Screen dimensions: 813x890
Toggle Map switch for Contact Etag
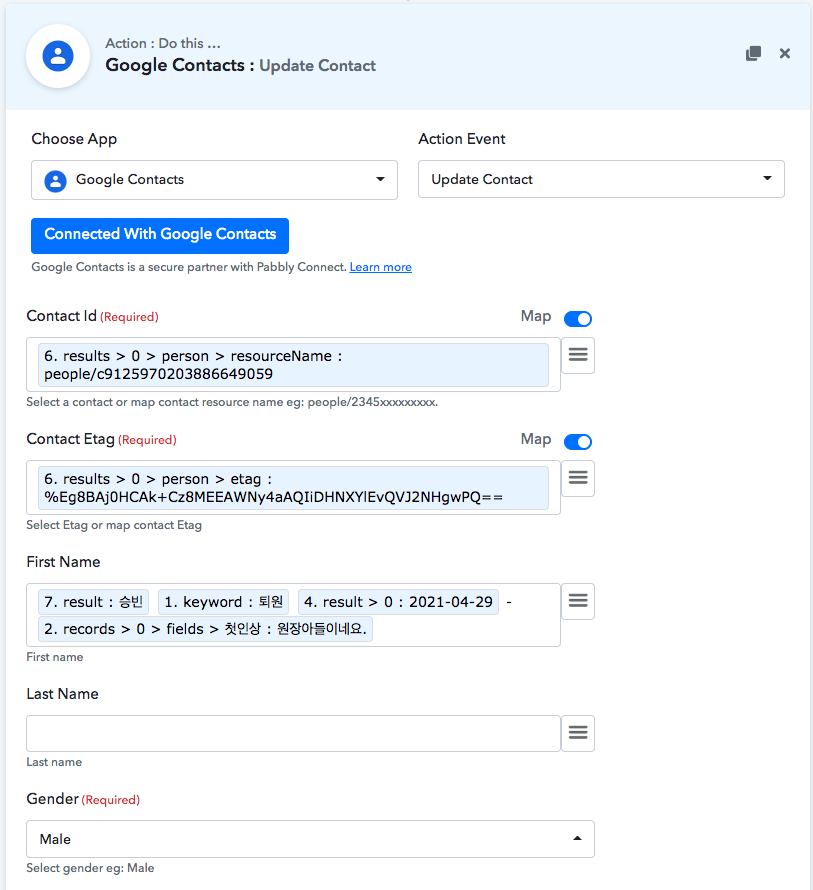(578, 442)
